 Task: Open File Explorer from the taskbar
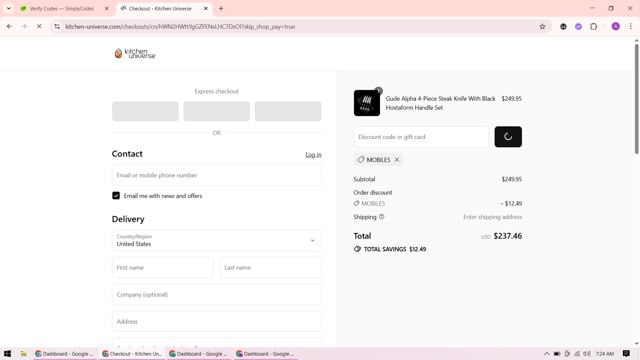pyautogui.click(x=23, y=353)
